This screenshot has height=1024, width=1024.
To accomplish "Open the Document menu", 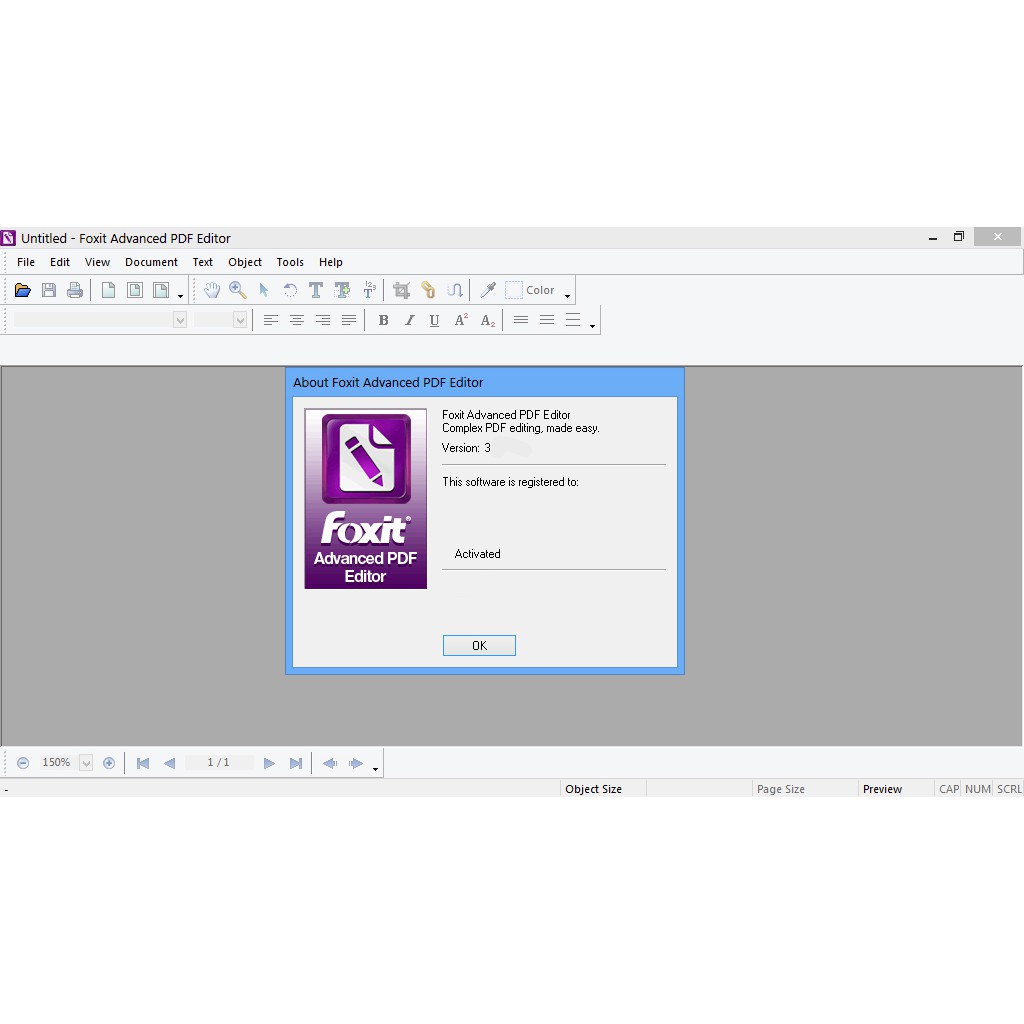I will click(151, 262).
